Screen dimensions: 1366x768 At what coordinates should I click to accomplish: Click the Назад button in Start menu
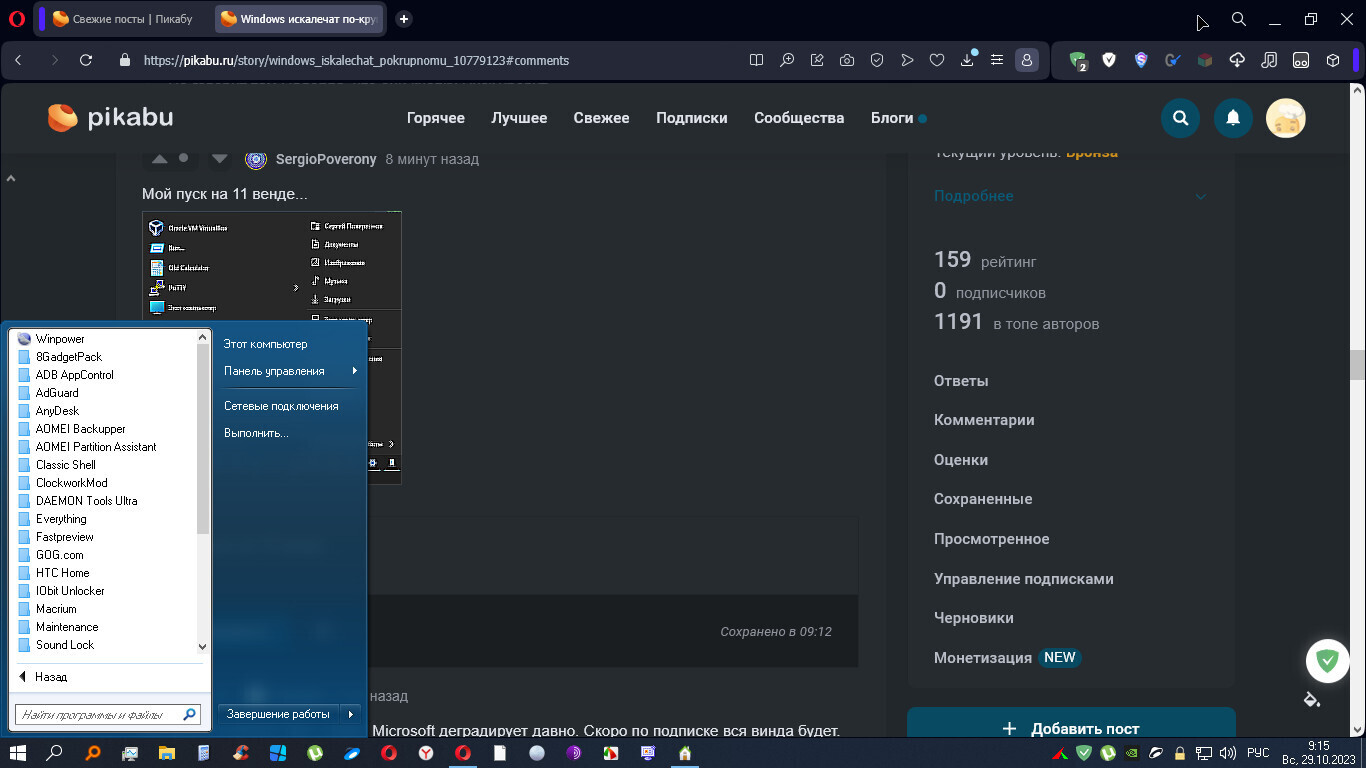coord(43,677)
